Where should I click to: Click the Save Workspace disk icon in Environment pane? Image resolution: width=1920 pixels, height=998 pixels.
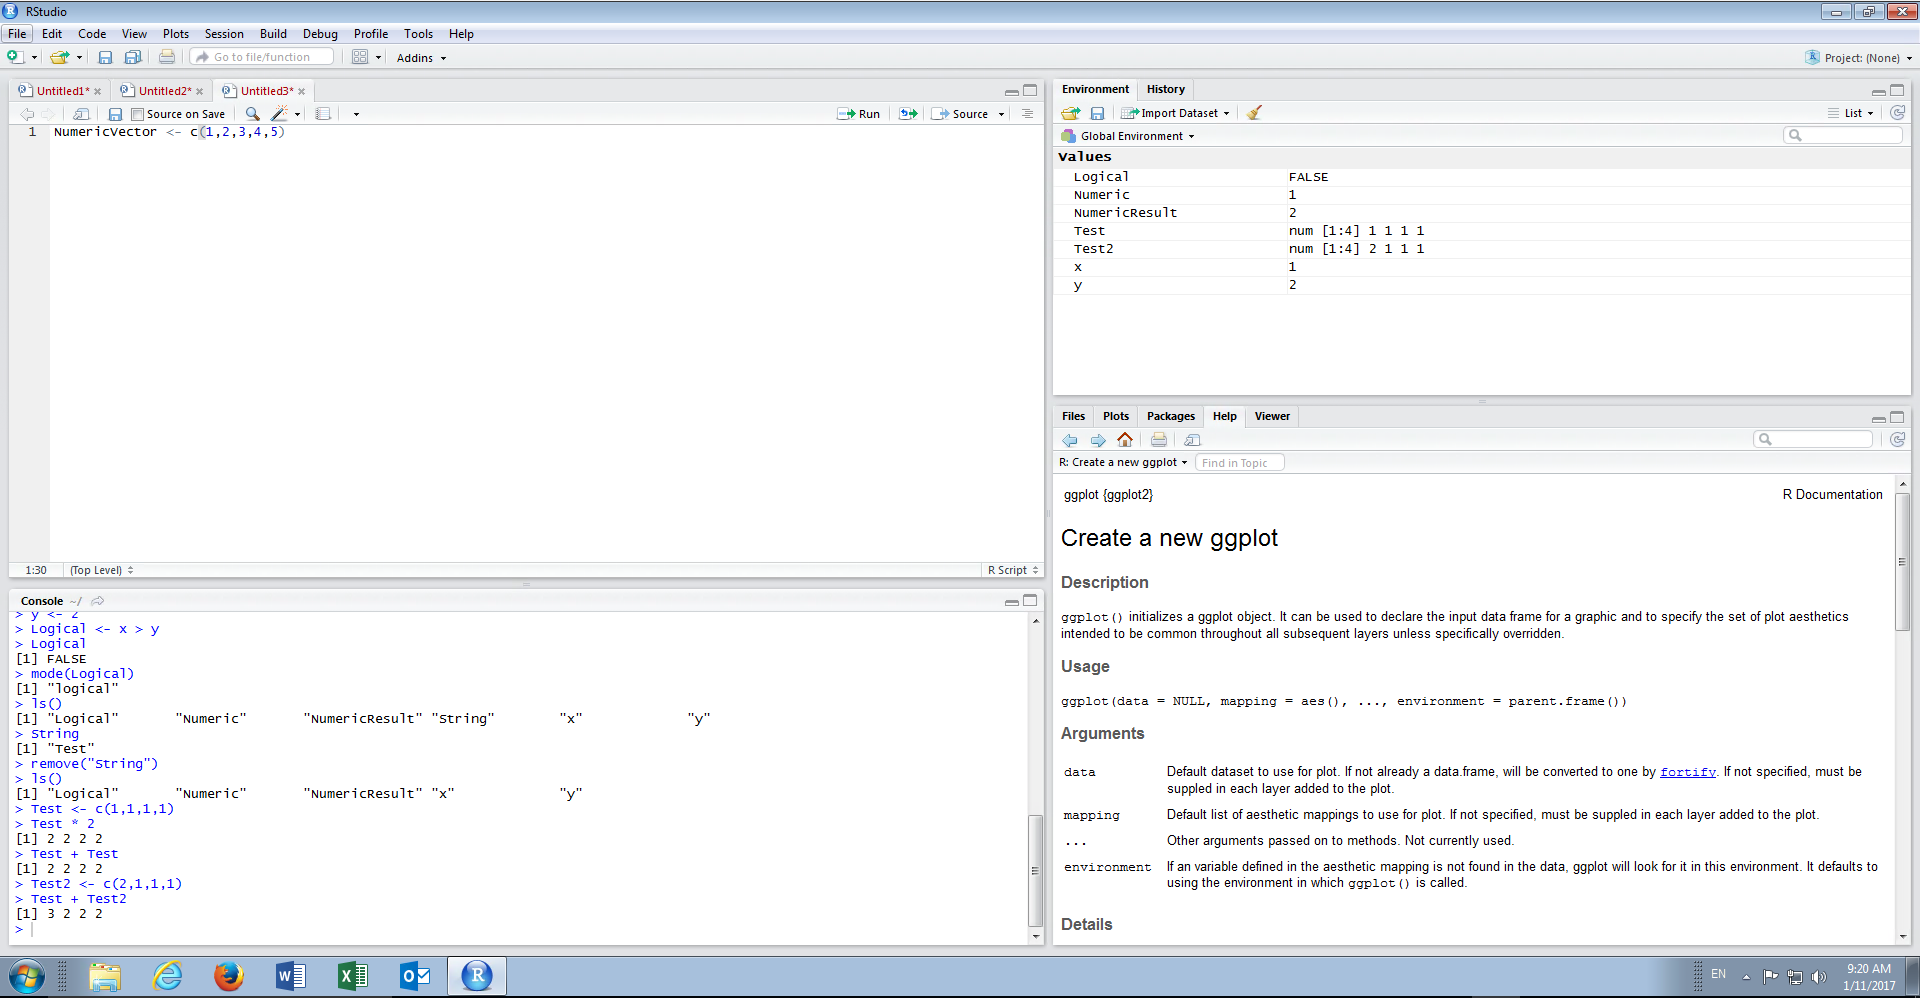point(1097,113)
